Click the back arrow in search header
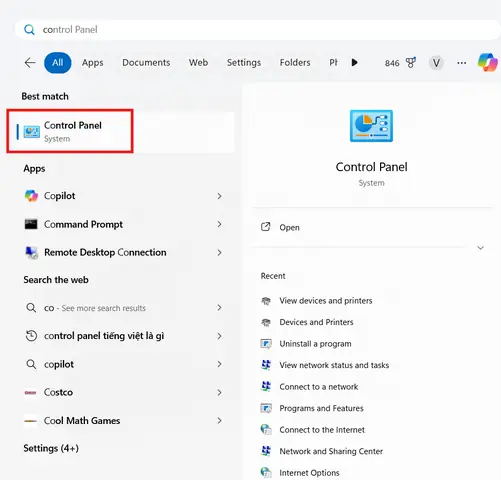Image resolution: width=501 pixels, height=480 pixels. point(30,63)
